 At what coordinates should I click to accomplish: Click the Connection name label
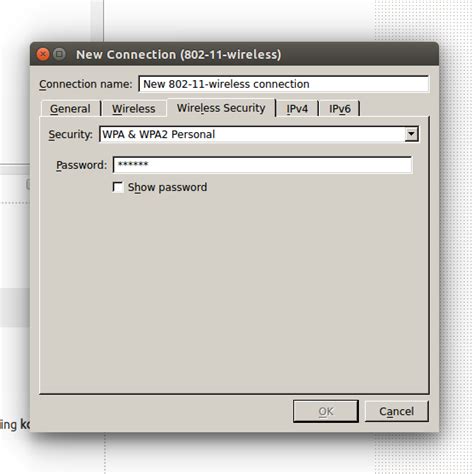(86, 84)
